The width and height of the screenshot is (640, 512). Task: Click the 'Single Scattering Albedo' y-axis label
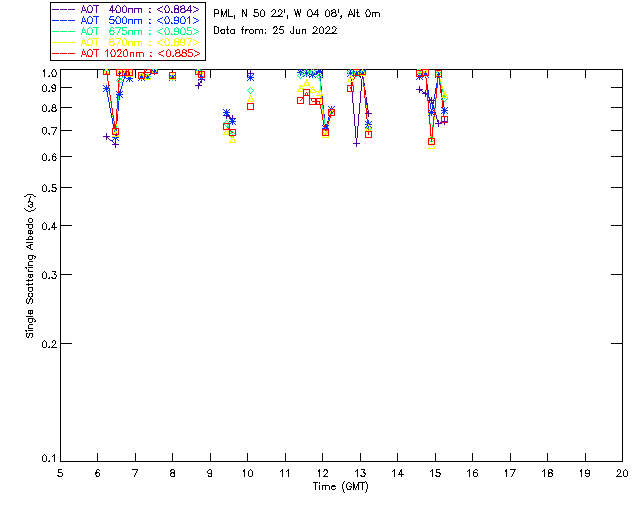31,266
